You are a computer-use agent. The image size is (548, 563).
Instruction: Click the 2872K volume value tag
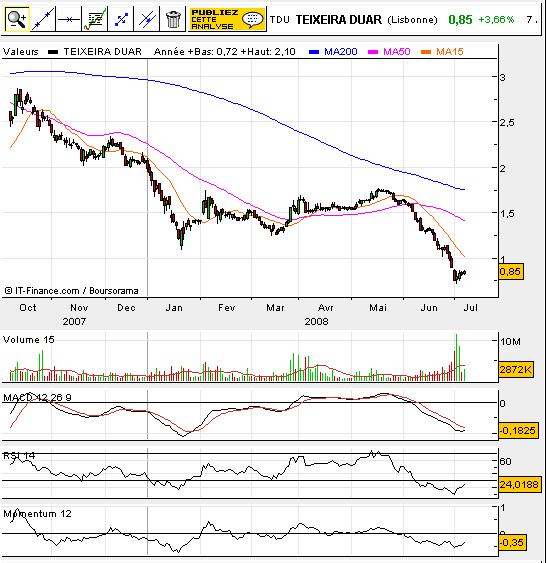[516, 369]
